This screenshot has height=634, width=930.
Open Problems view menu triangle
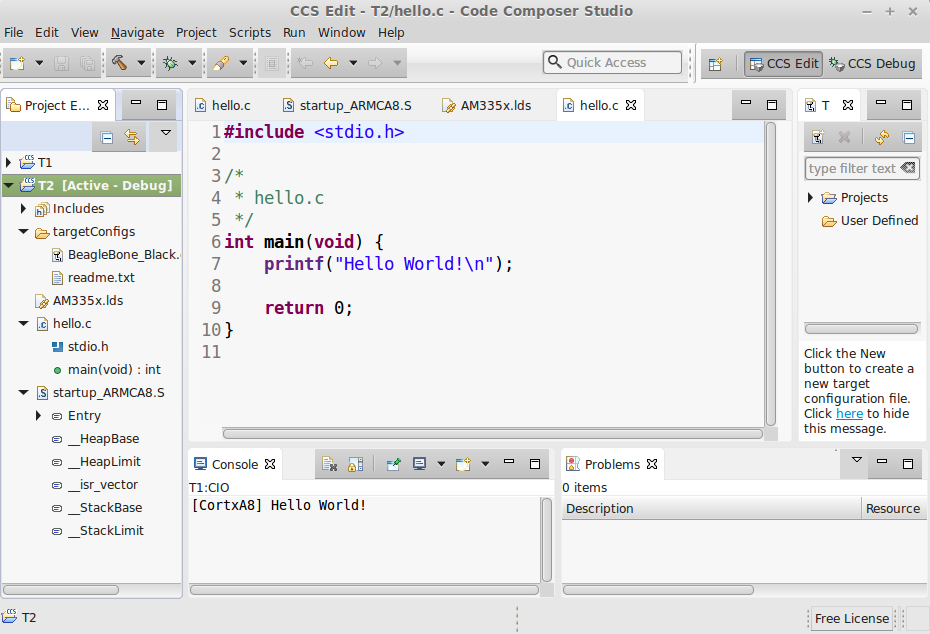[x=857, y=460]
